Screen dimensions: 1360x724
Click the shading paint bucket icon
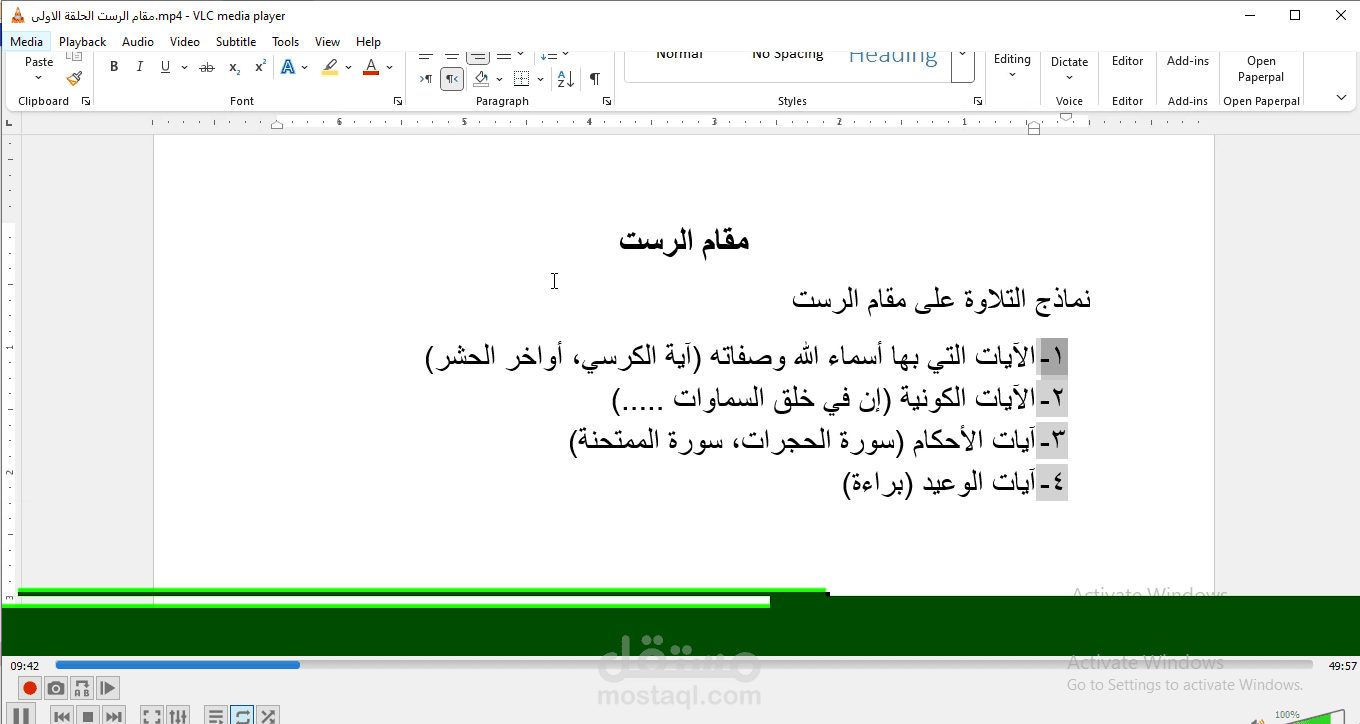(482, 79)
